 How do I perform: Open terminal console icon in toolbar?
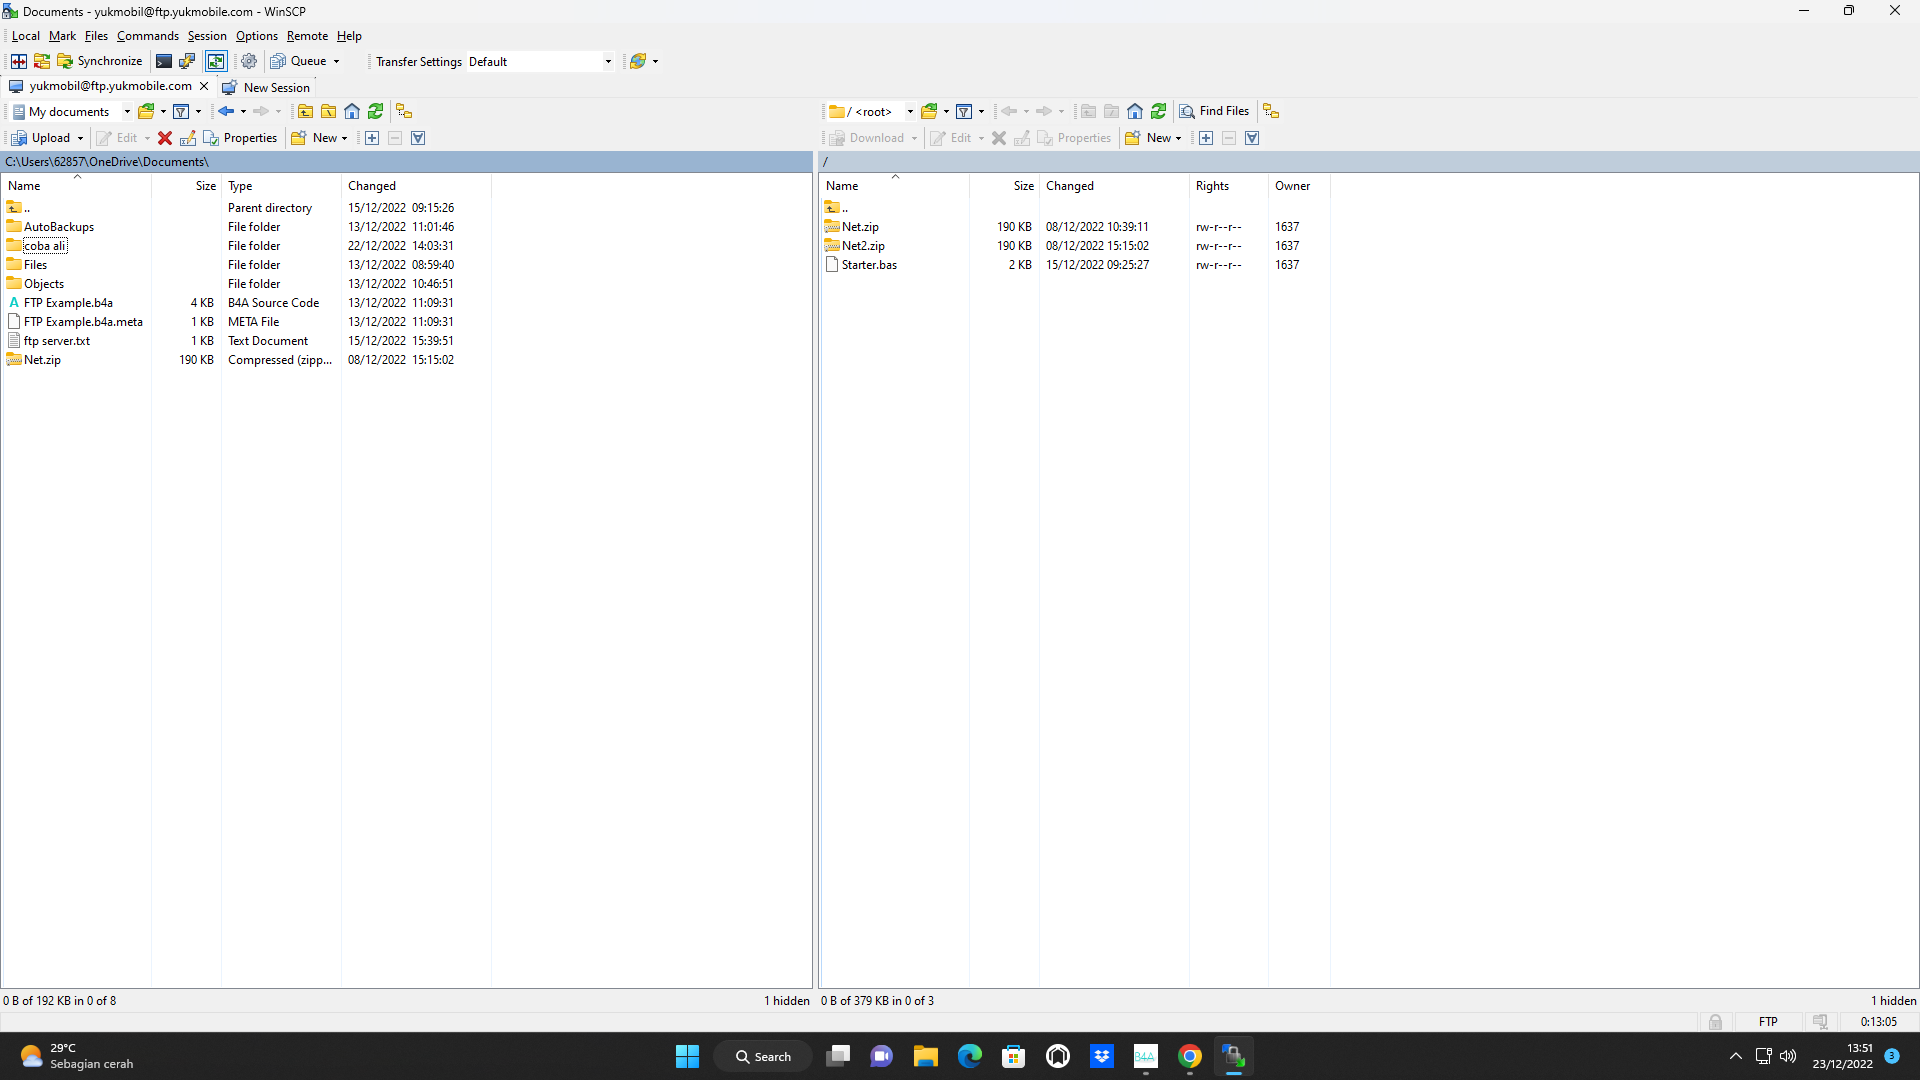coord(164,61)
